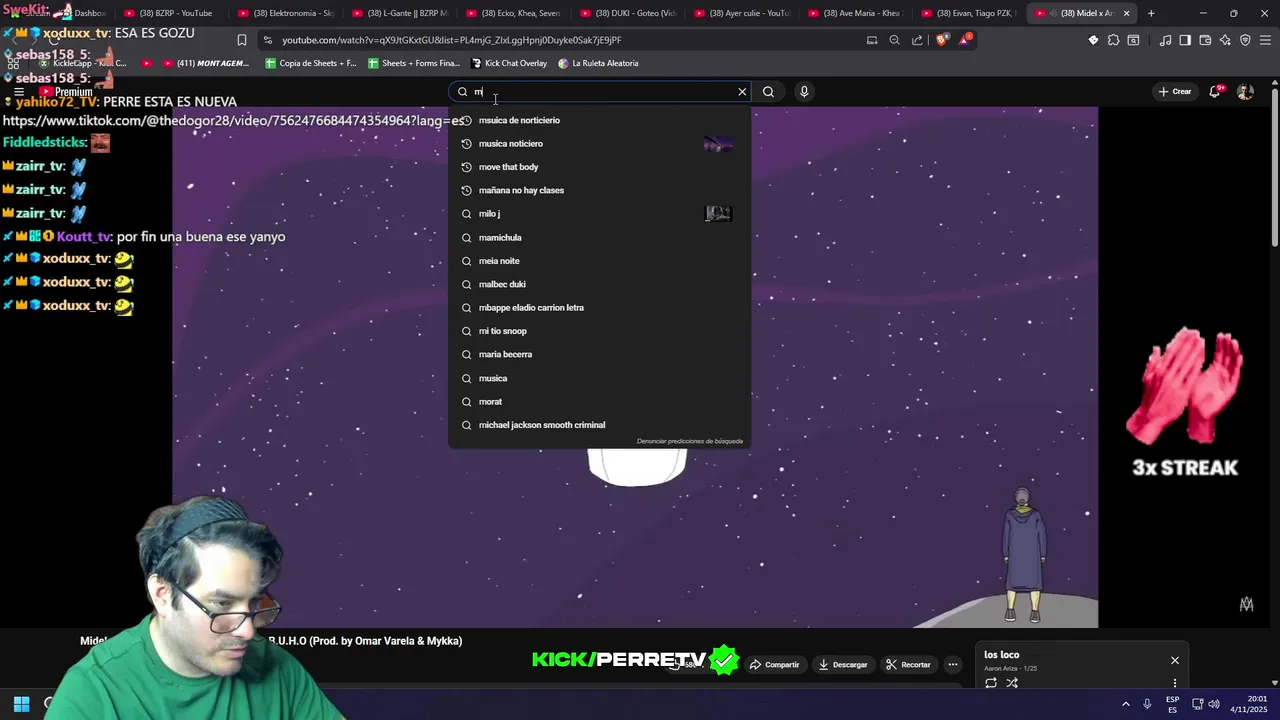Open the extensions puzzle icon
This screenshot has height=720, width=1280.
[x=1113, y=40]
